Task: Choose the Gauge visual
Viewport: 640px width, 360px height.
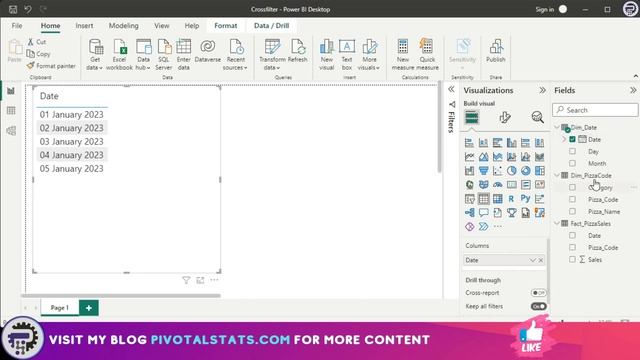Action: pyautogui.click(x=498, y=185)
